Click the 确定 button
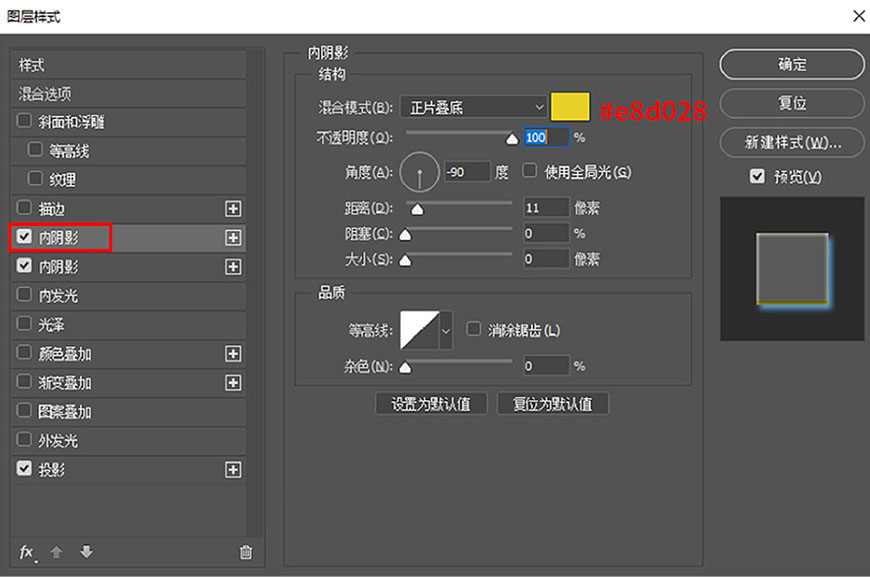The image size is (870, 577). pyautogui.click(x=791, y=64)
